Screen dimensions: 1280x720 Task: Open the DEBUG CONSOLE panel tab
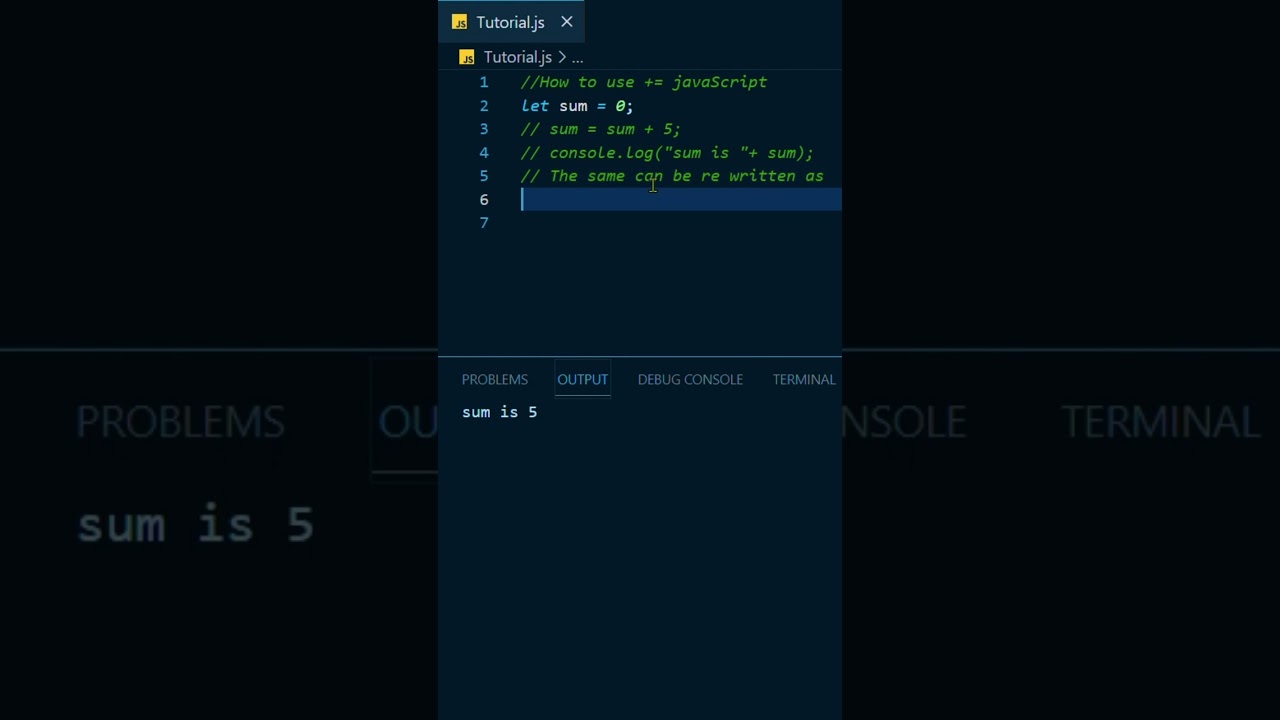coord(690,379)
